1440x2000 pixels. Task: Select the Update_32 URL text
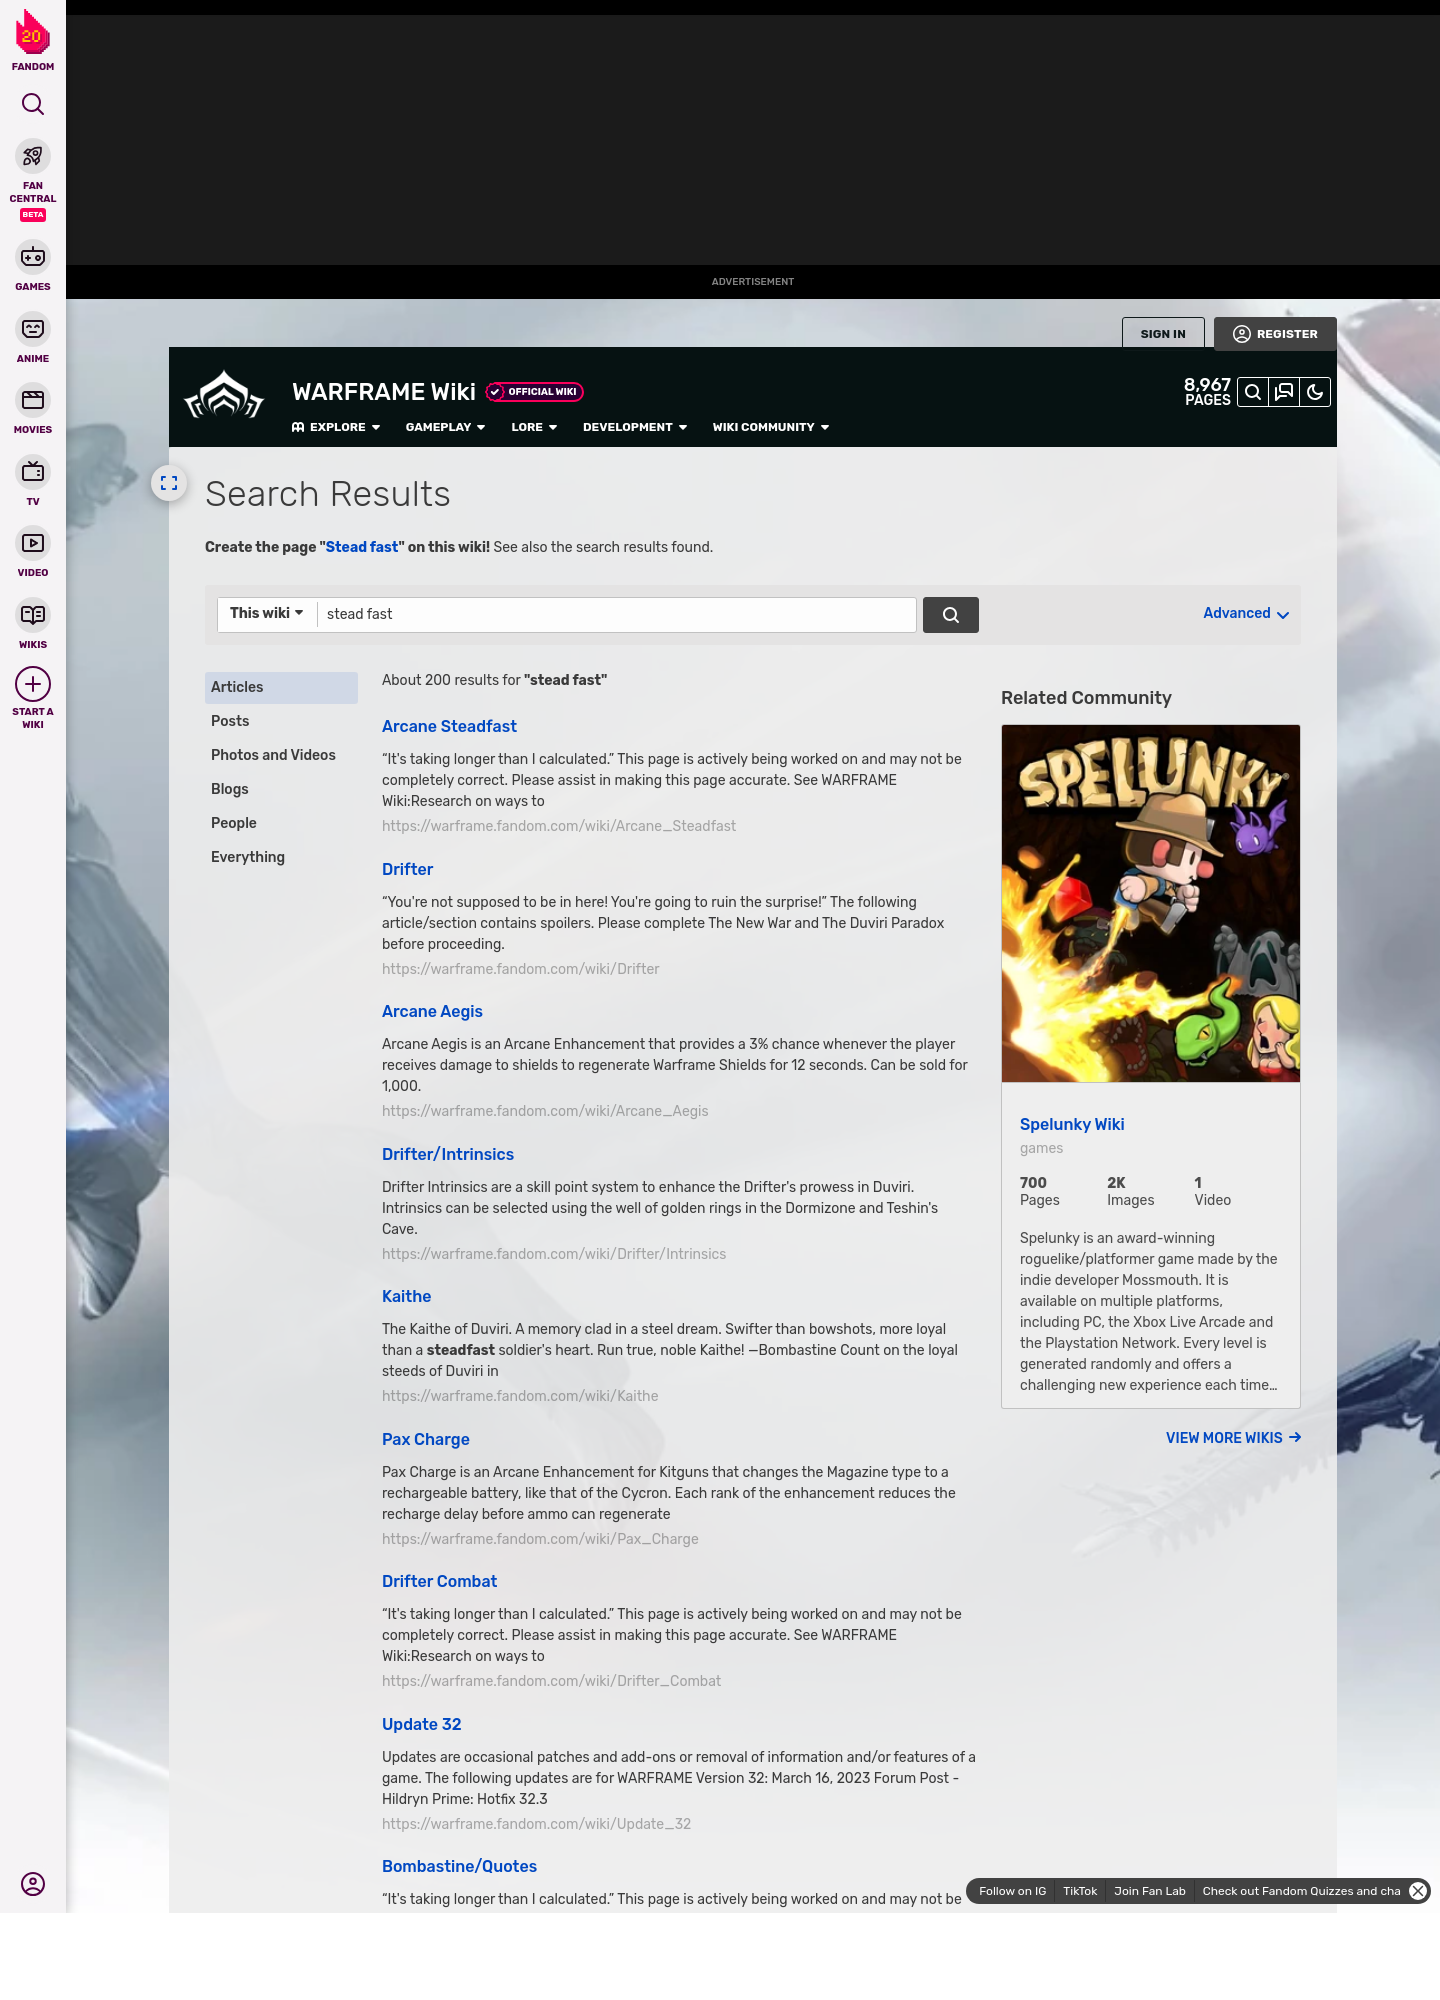(536, 1824)
